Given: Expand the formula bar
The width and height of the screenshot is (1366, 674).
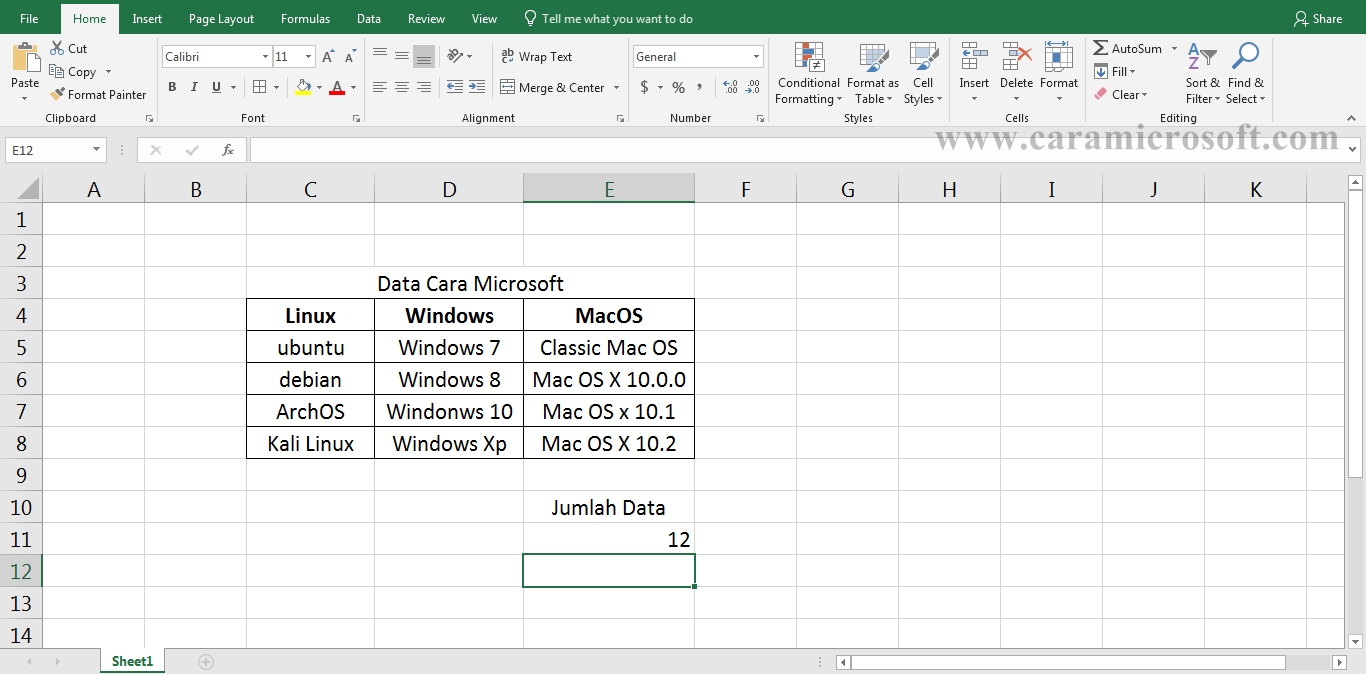Looking at the screenshot, I should pos(1353,150).
